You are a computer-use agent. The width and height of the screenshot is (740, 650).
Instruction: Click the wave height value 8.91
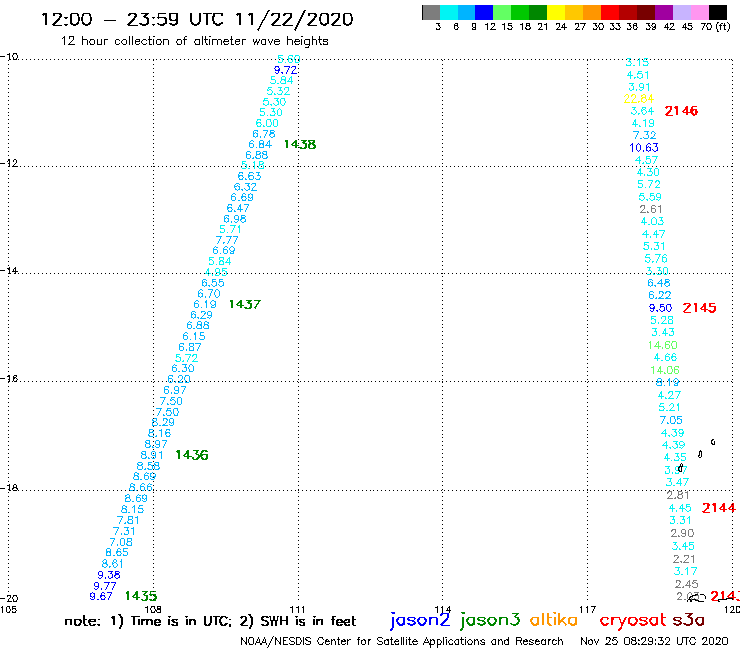[152, 456]
